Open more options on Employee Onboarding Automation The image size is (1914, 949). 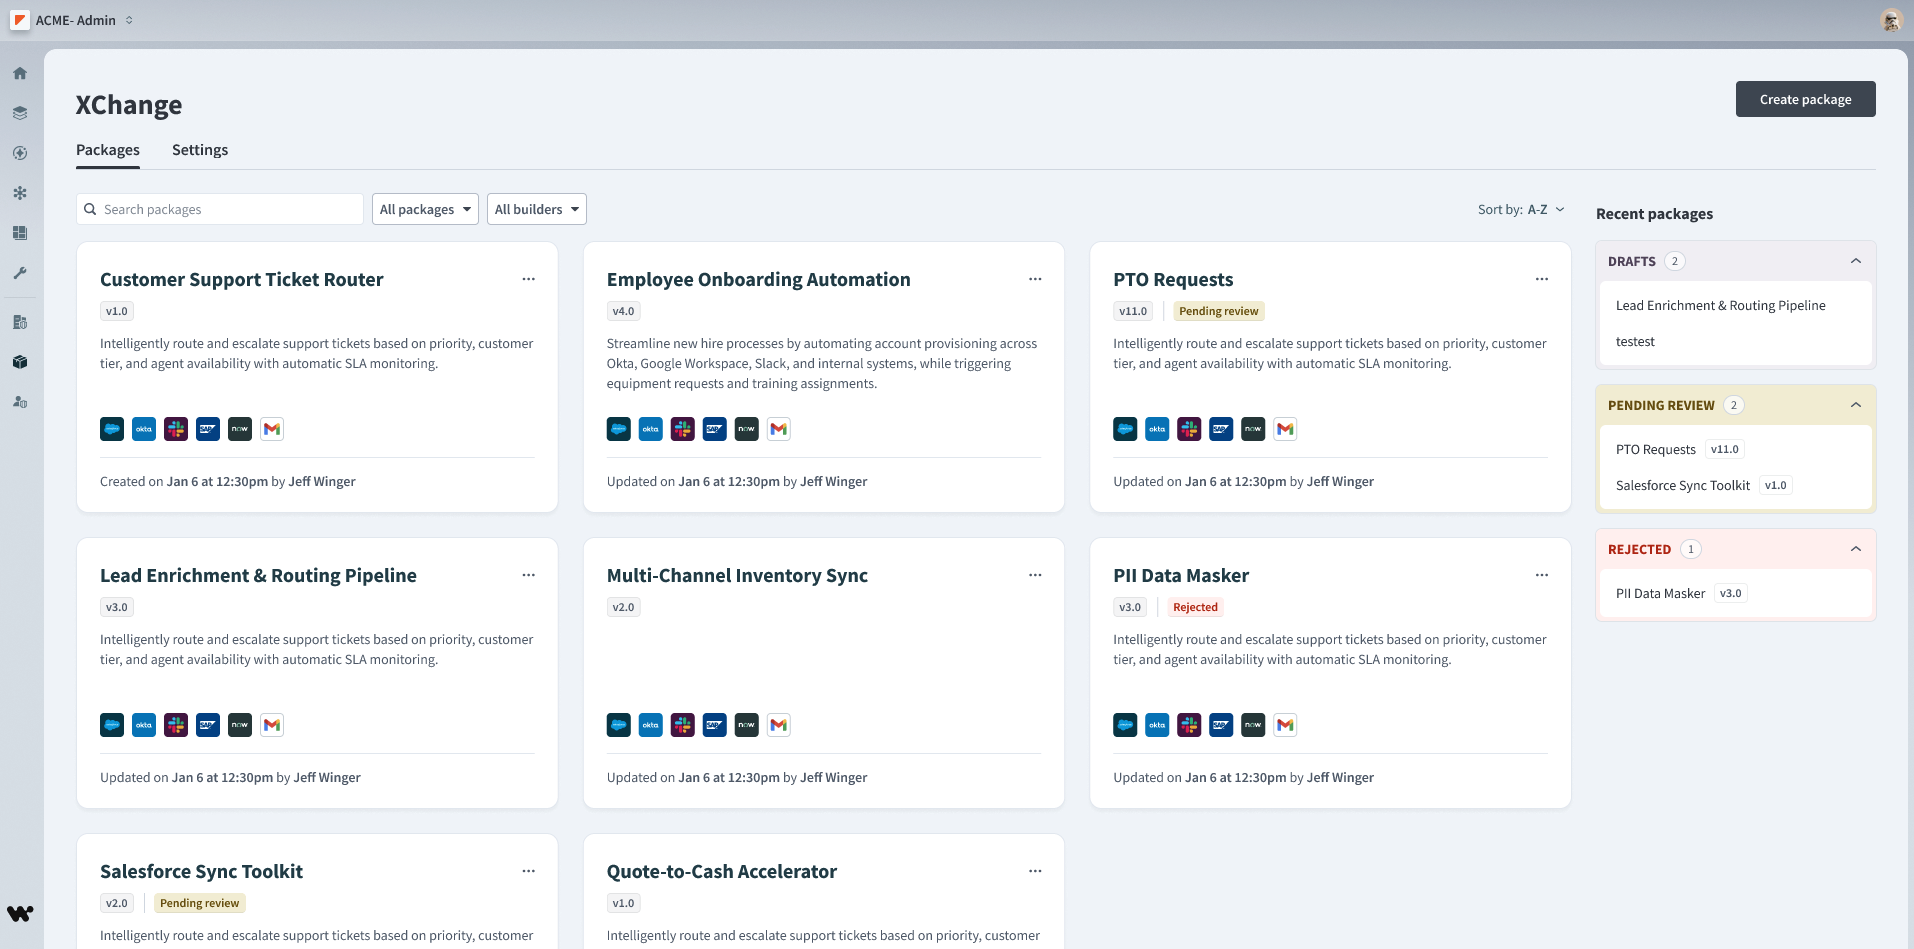[1035, 279]
